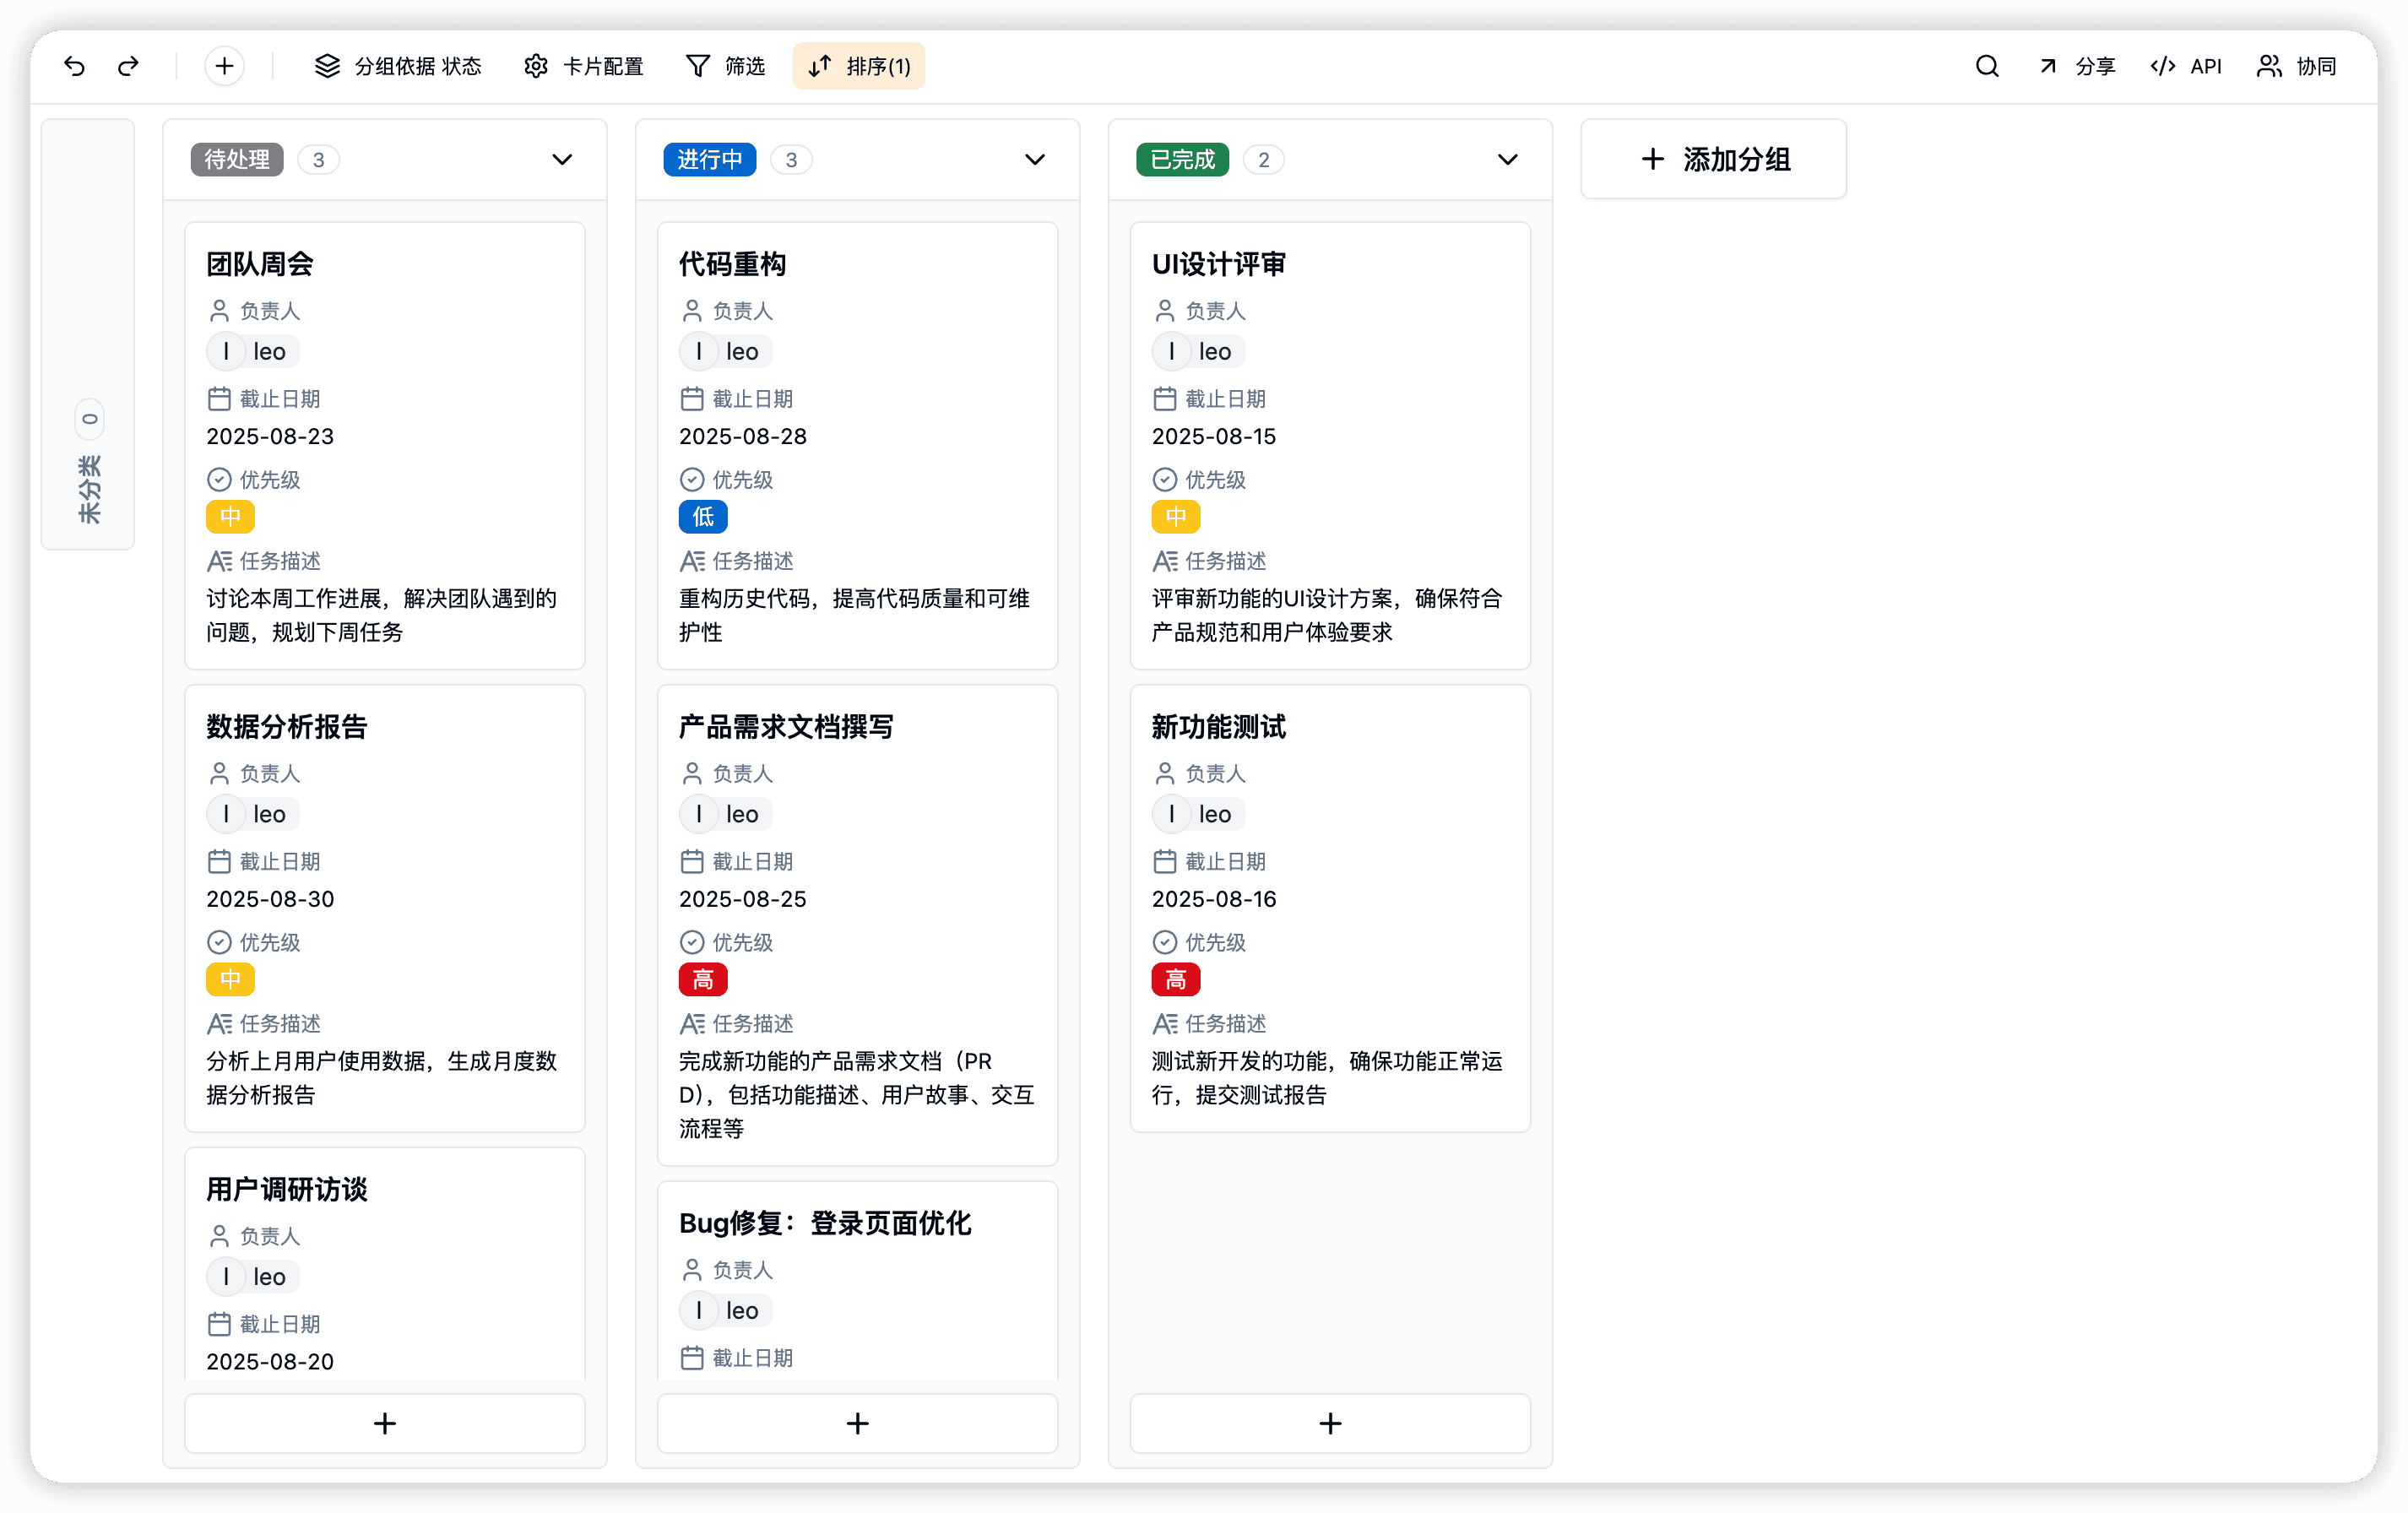Screen dimensions: 2408x1513
Task: Click the 高 priority tag on 产品需求文档撰写
Action: coord(704,980)
